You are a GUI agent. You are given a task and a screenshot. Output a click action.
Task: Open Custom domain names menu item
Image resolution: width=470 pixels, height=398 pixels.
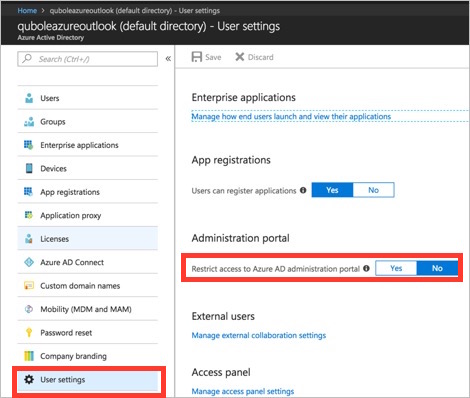coord(88,286)
